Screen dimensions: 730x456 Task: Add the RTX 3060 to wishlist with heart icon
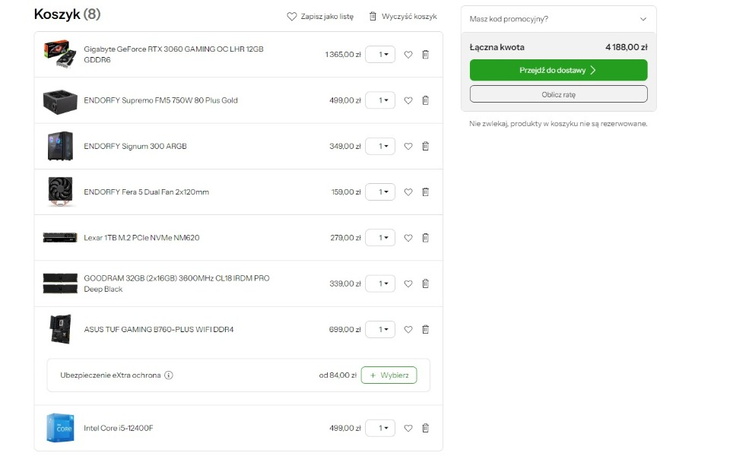(x=408, y=55)
